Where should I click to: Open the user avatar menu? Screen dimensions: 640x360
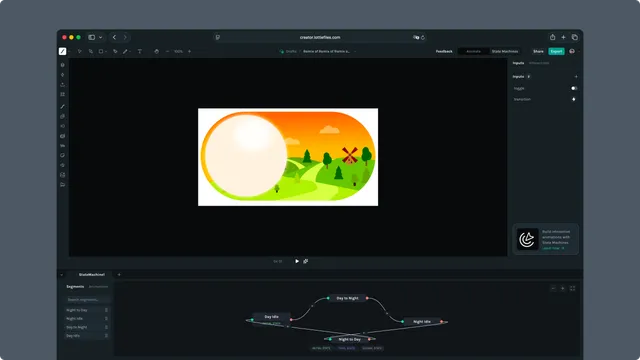tap(572, 51)
